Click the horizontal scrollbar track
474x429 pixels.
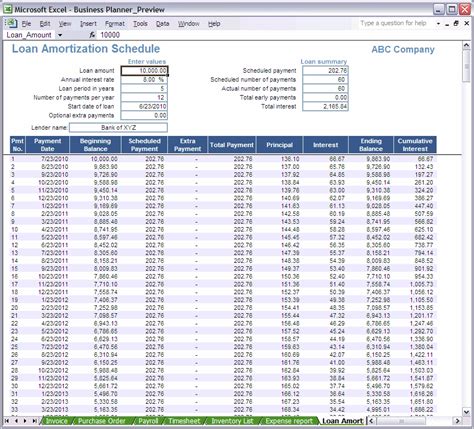[414, 421]
